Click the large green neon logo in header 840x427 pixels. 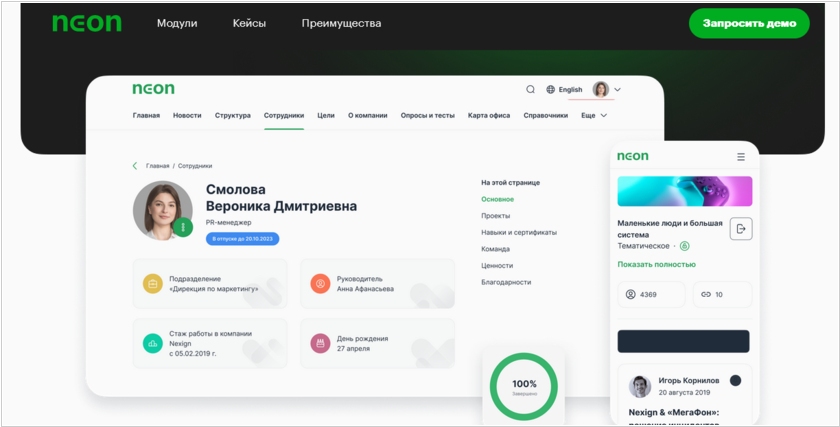click(x=87, y=23)
